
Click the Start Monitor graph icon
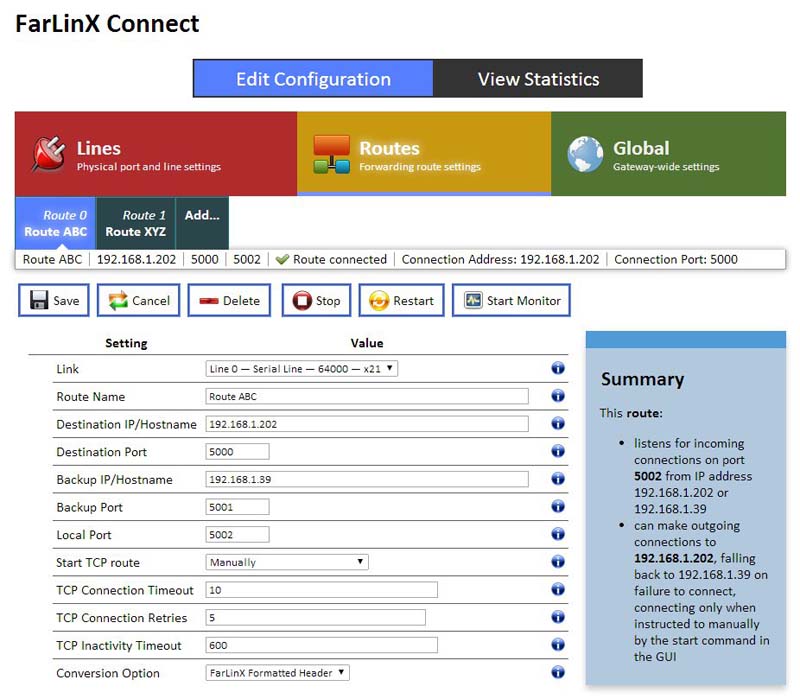pyautogui.click(x=473, y=299)
